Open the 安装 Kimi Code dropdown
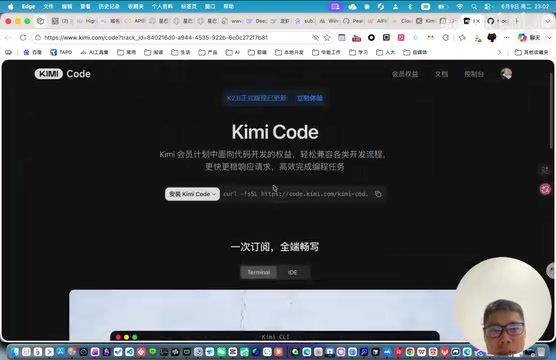This screenshot has width=556, height=360. point(192,194)
